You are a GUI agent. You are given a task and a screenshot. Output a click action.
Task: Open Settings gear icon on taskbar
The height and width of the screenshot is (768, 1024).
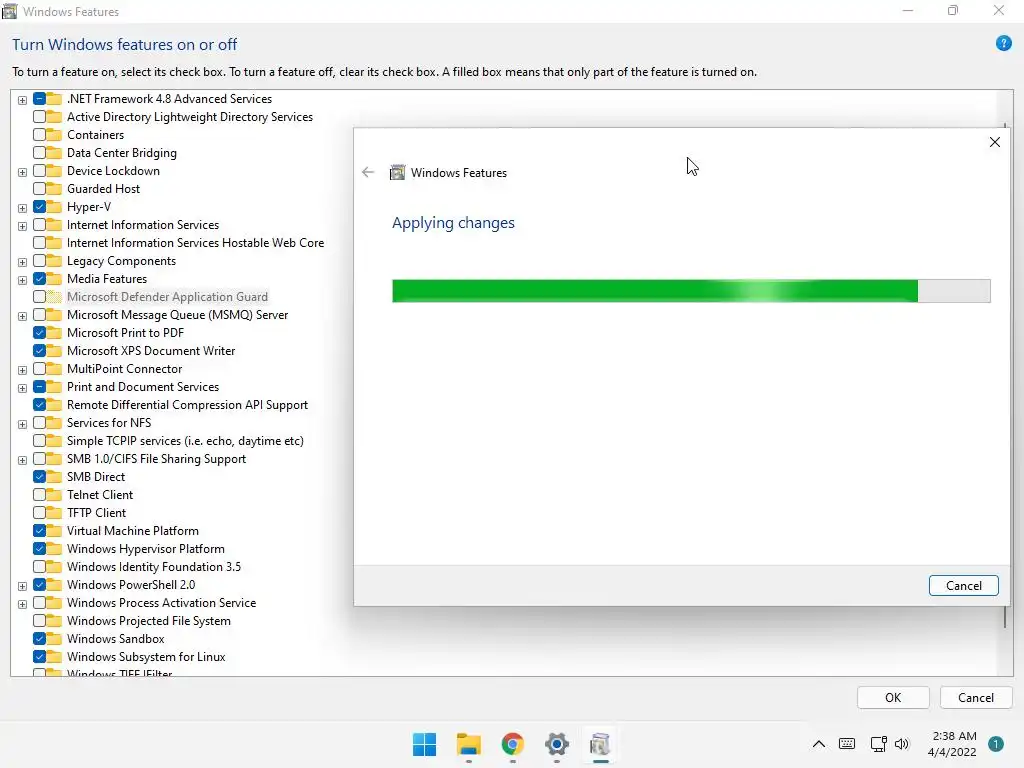click(556, 744)
